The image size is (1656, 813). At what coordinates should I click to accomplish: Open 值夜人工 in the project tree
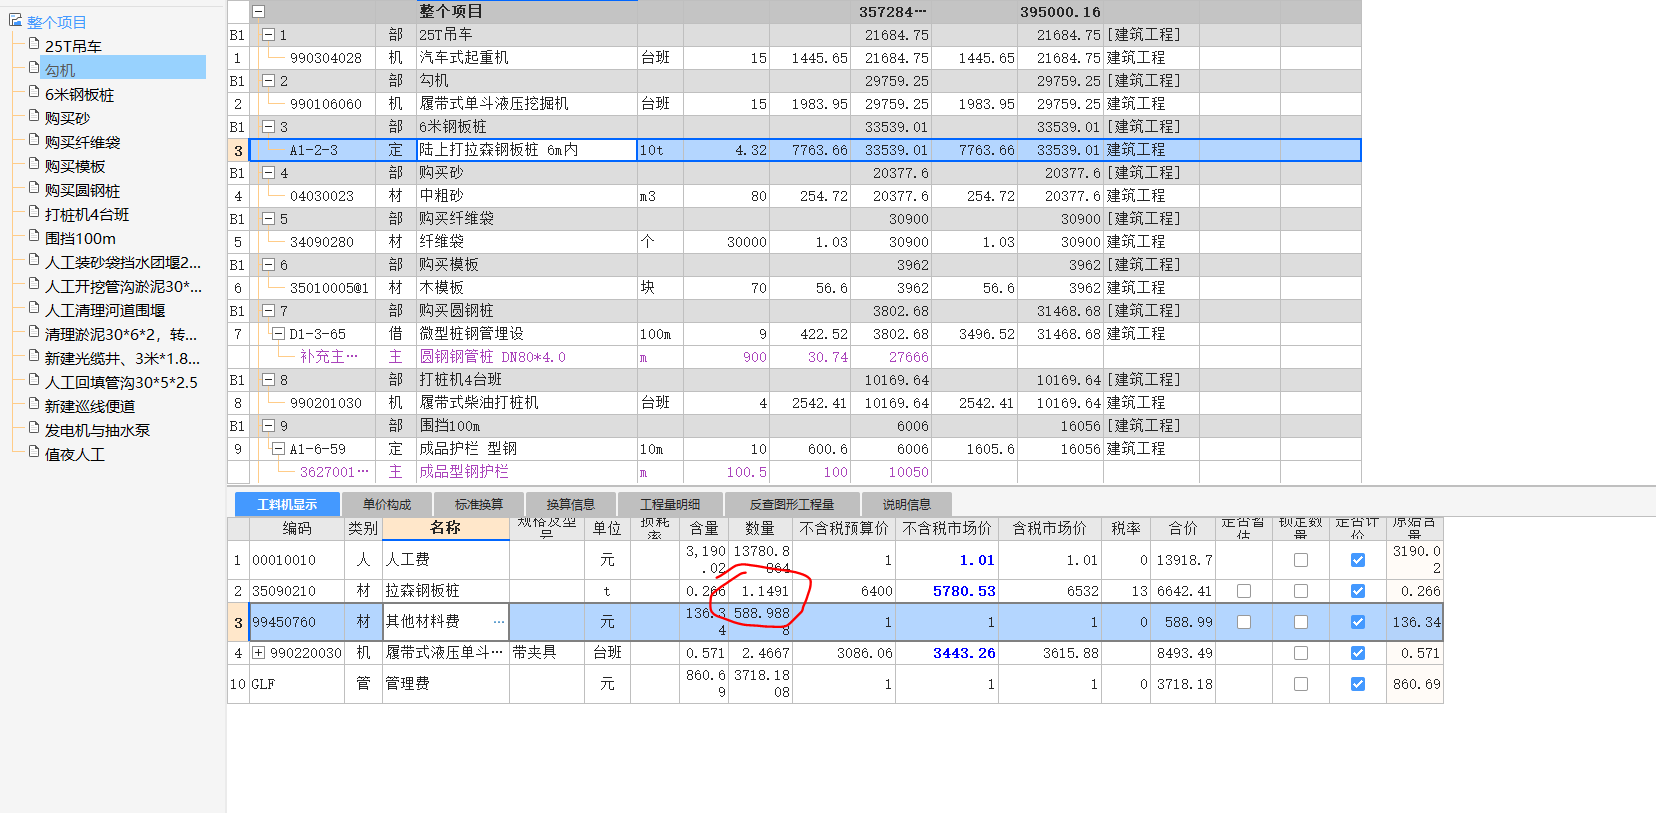click(74, 454)
